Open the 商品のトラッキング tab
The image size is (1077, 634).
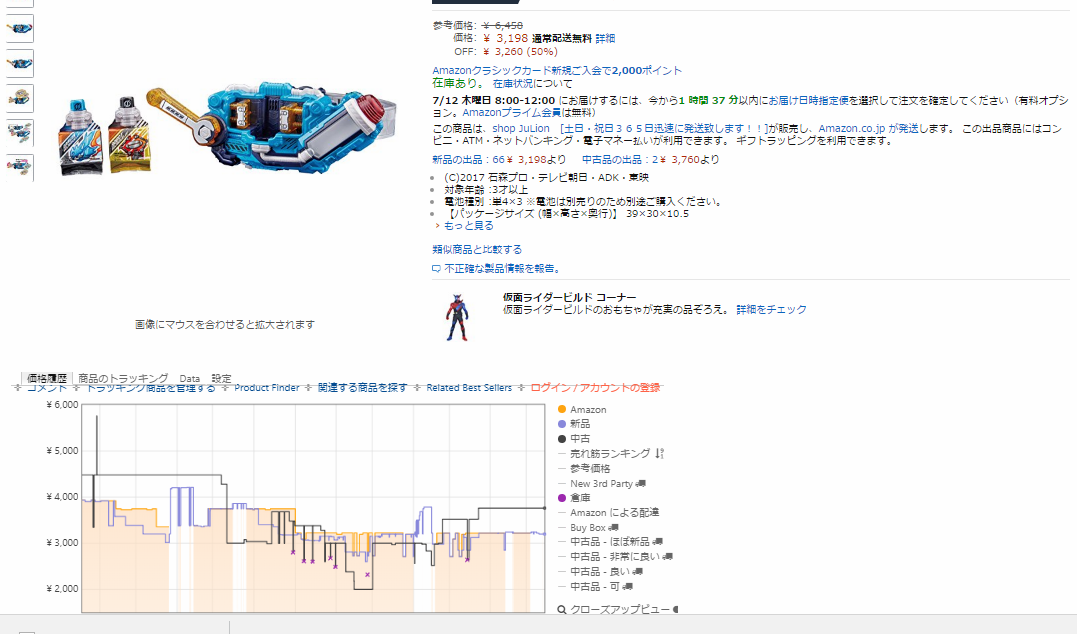pyautogui.click(x=122, y=378)
